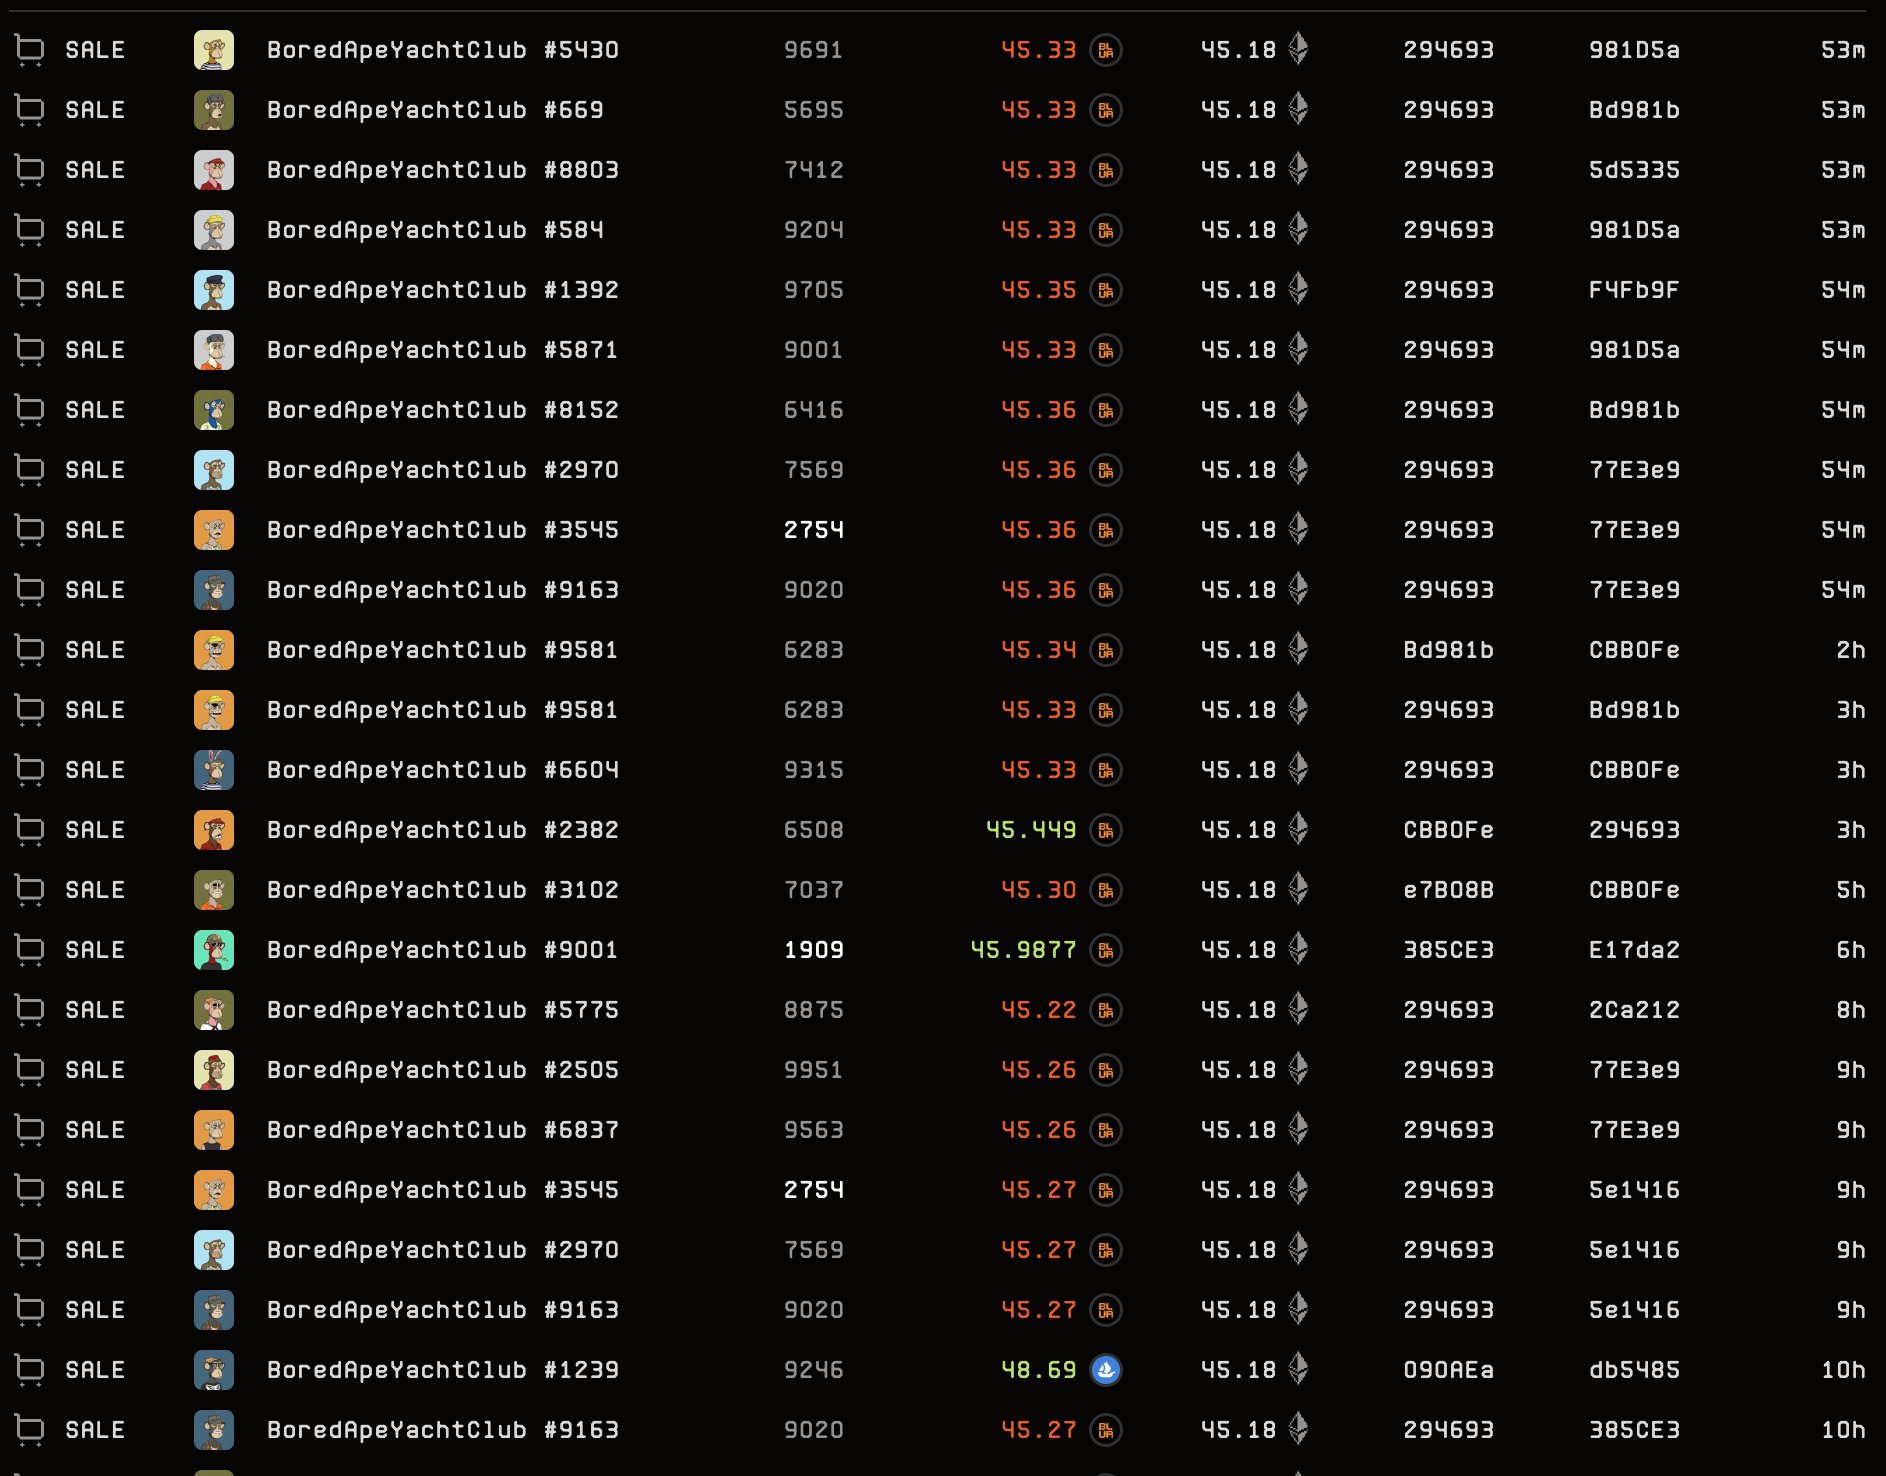1886x1476 pixels.
Task: Click the 8h timestamp
Action: coord(1851,1010)
